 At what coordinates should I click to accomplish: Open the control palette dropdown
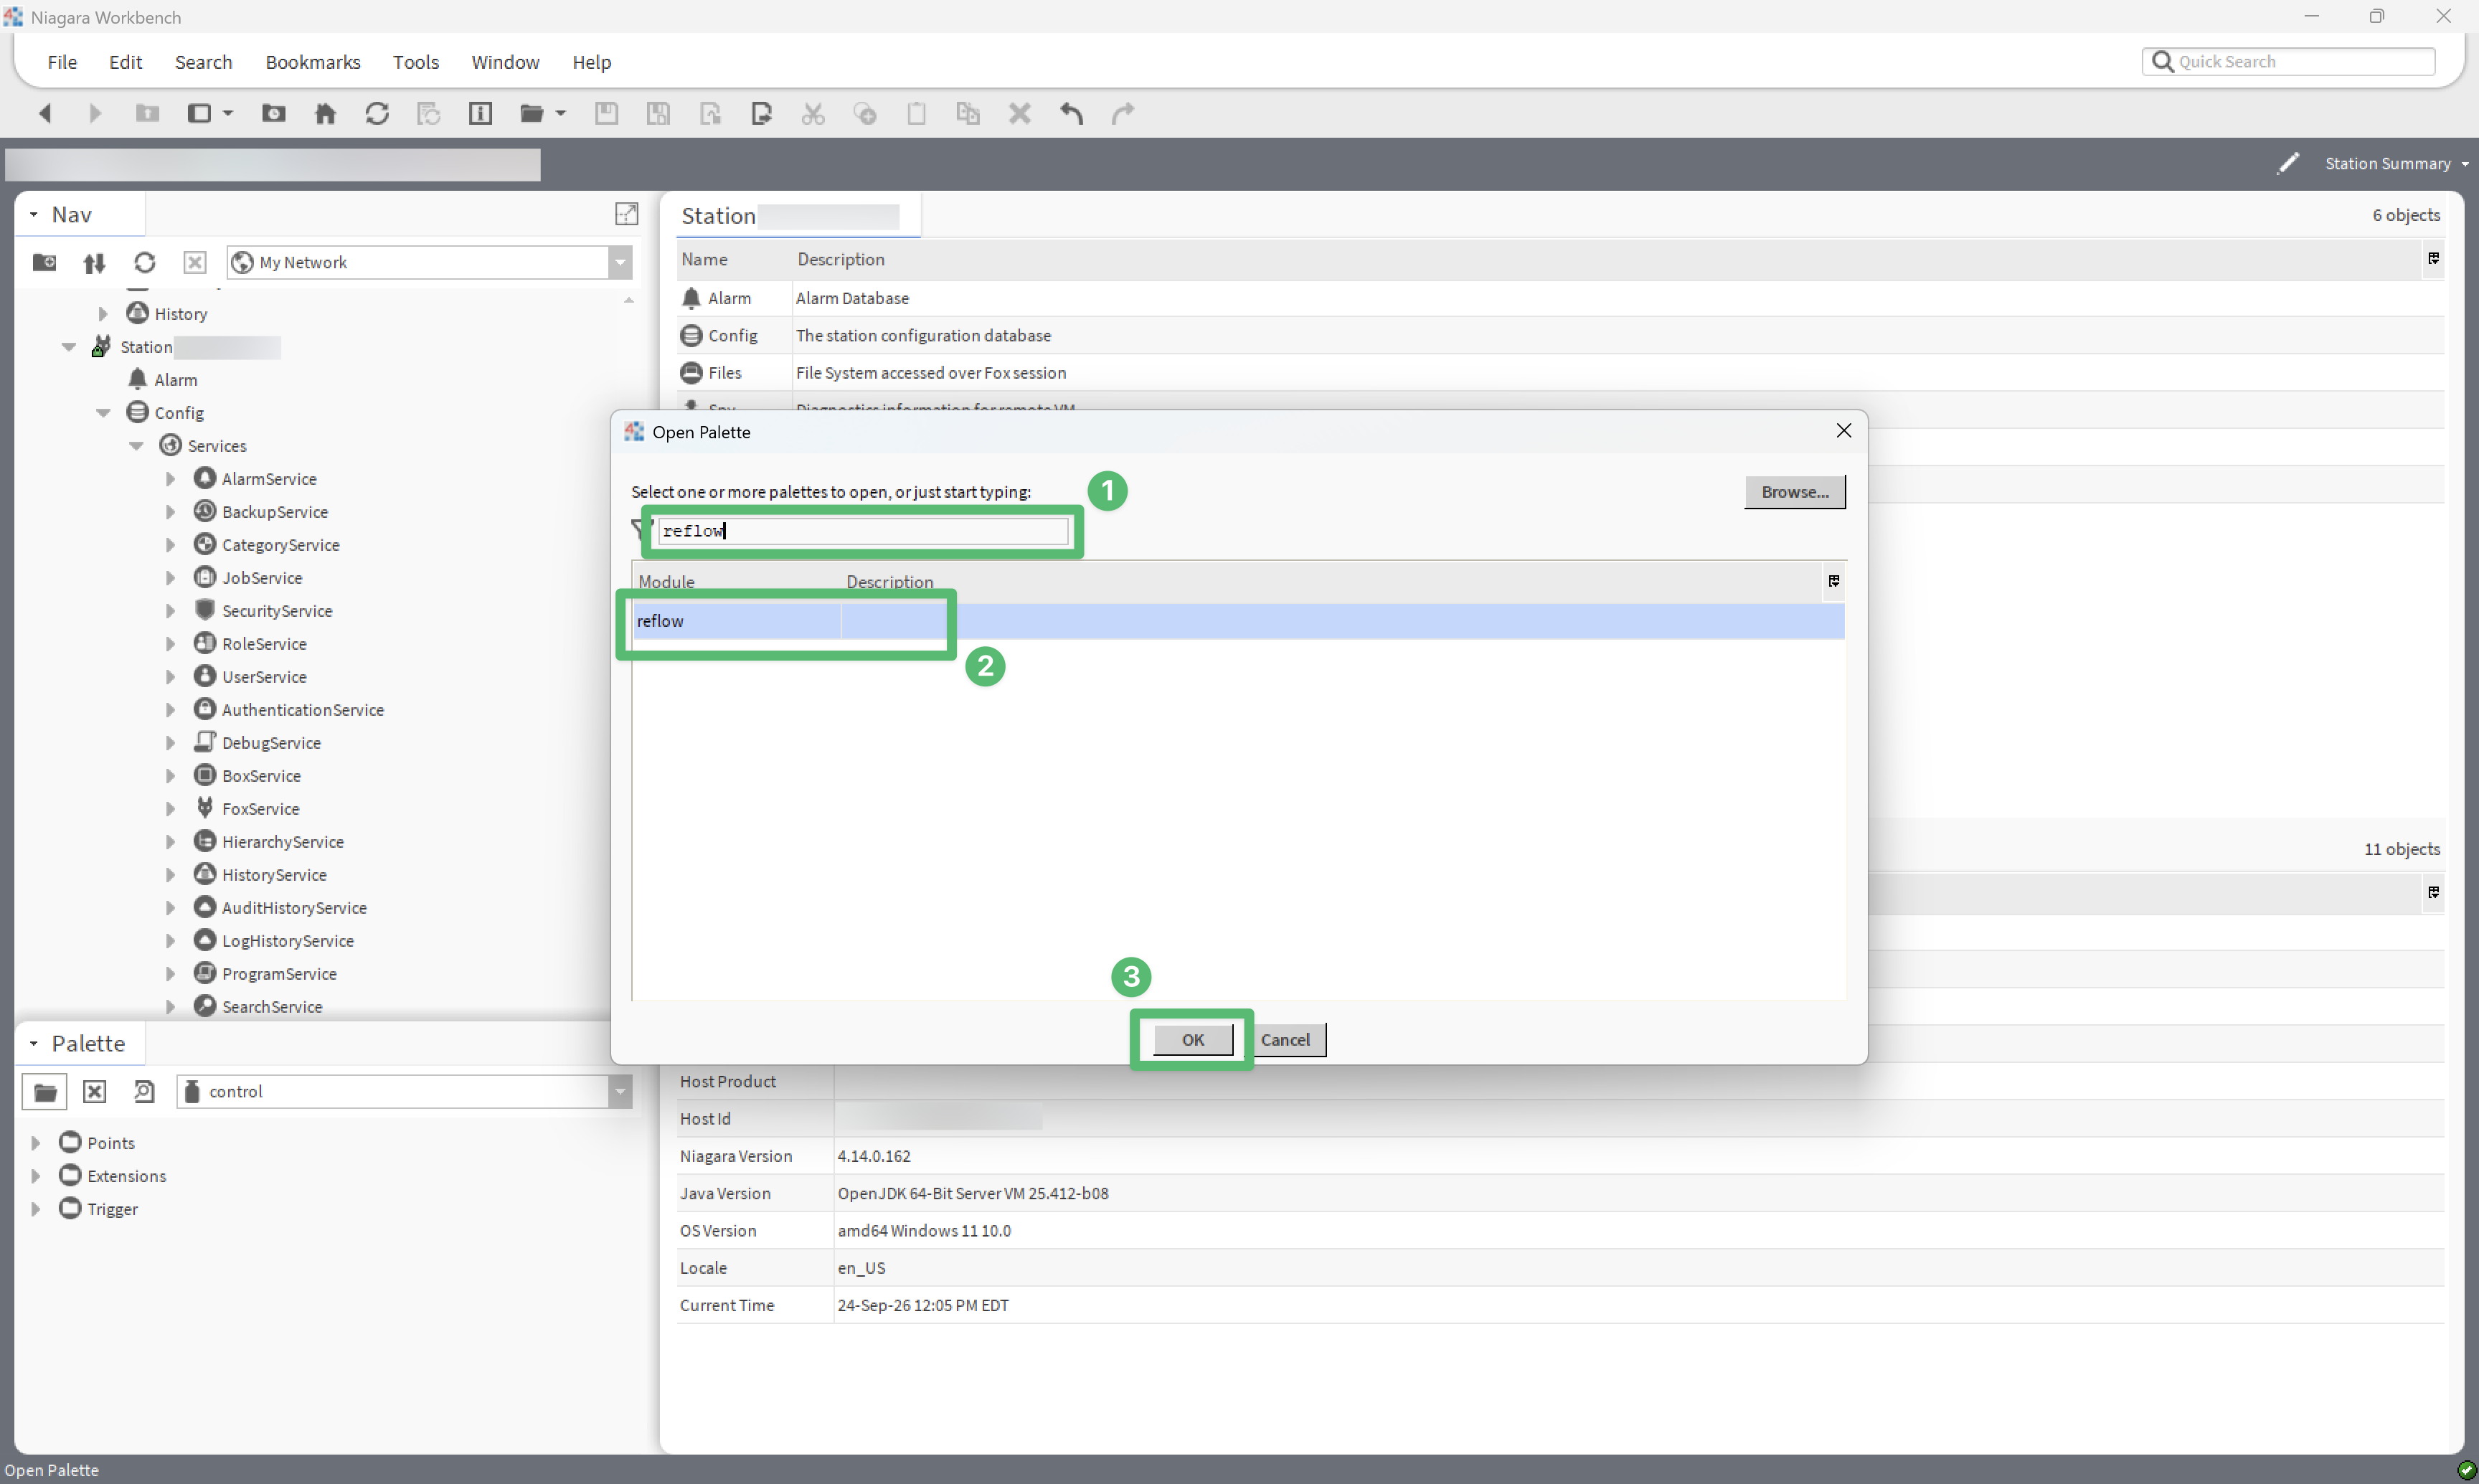620,1091
